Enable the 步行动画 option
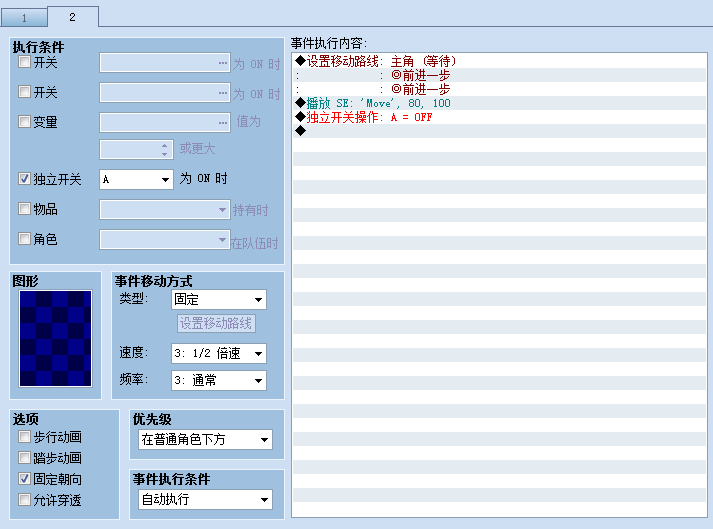 point(24,437)
